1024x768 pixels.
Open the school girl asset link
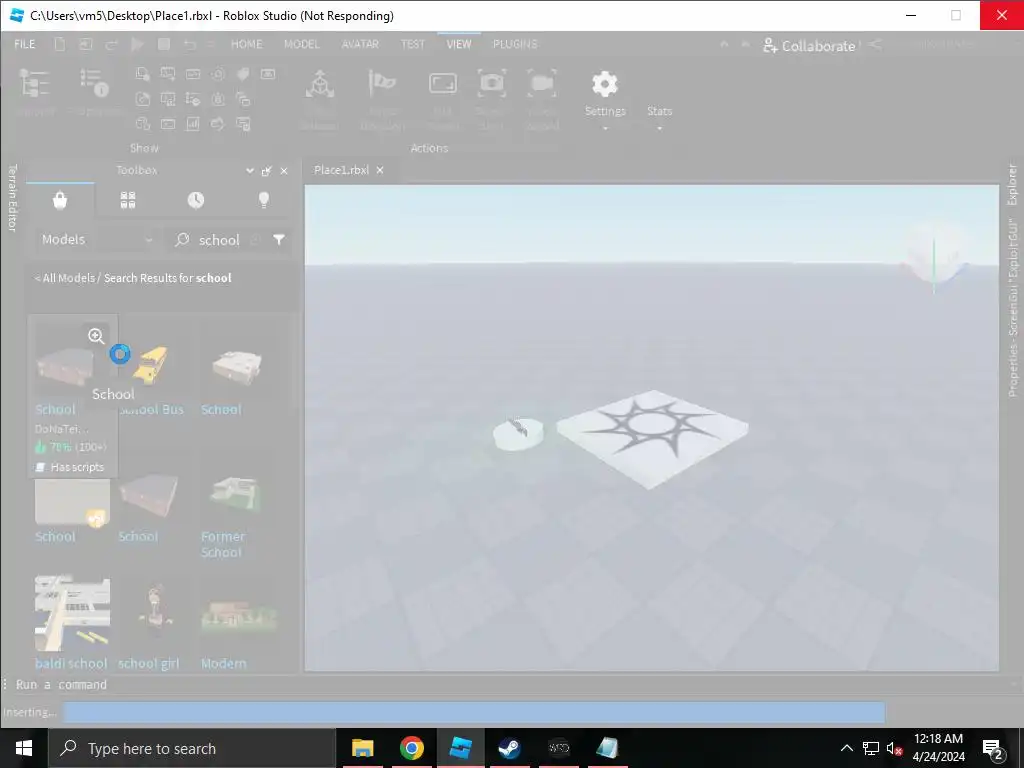pos(149,664)
